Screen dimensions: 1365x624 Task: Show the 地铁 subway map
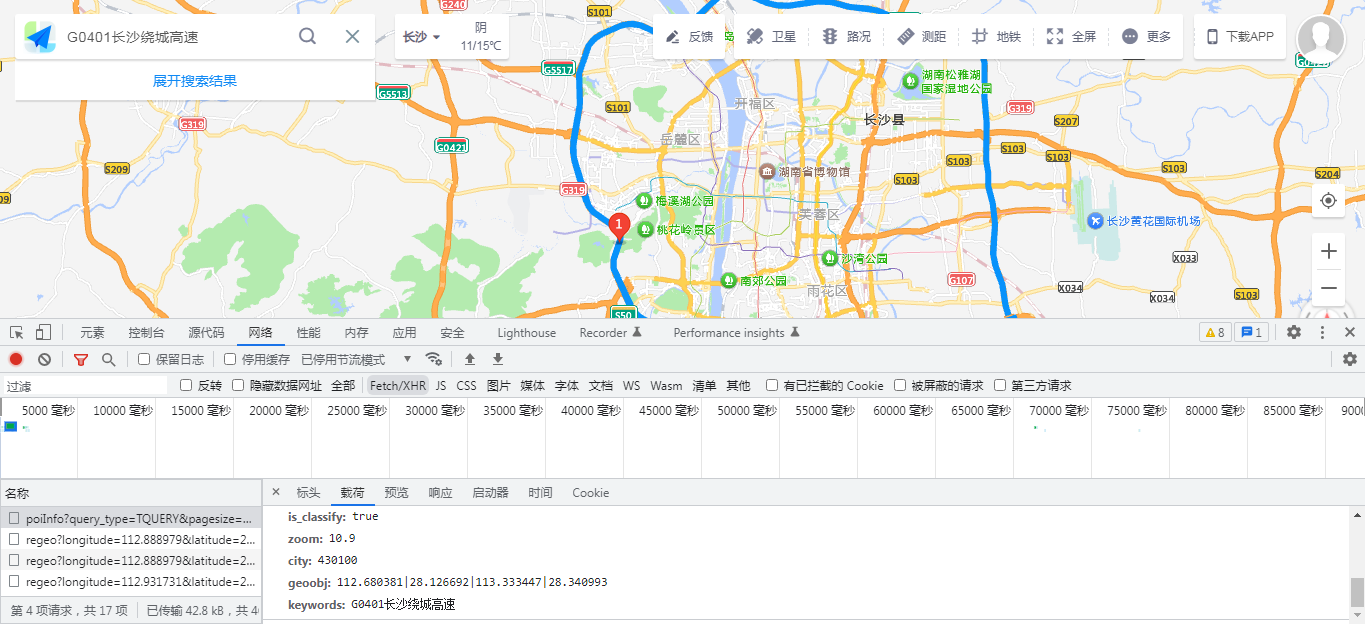pos(996,36)
